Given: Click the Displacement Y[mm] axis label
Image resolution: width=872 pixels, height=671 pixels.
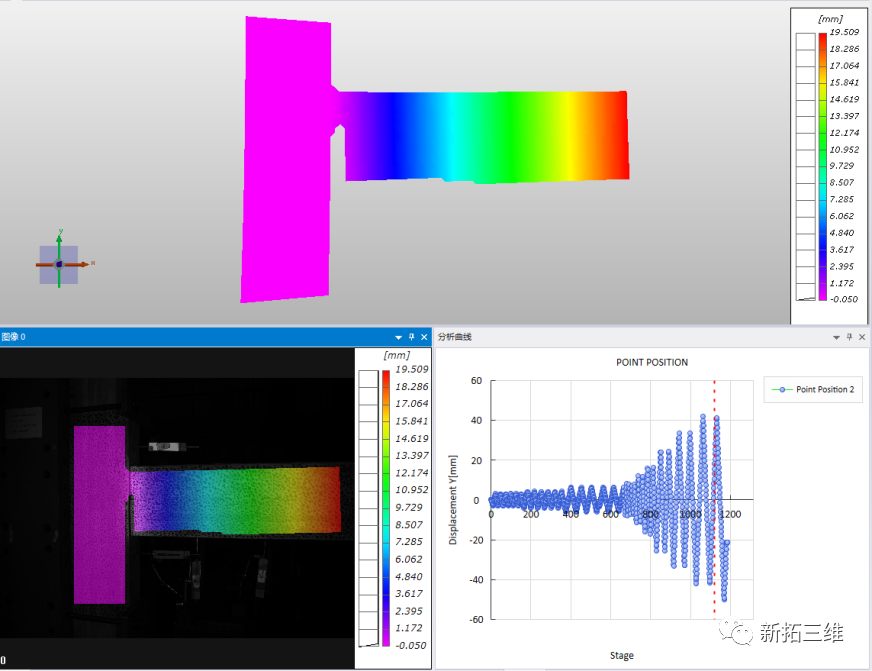Looking at the screenshot, I should (453, 500).
